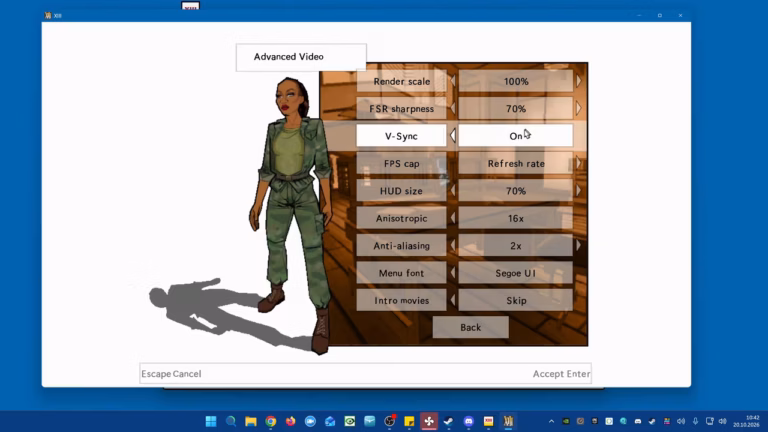Click the Segoe UI font value
Image resolution: width=768 pixels, height=432 pixels.
(516, 273)
